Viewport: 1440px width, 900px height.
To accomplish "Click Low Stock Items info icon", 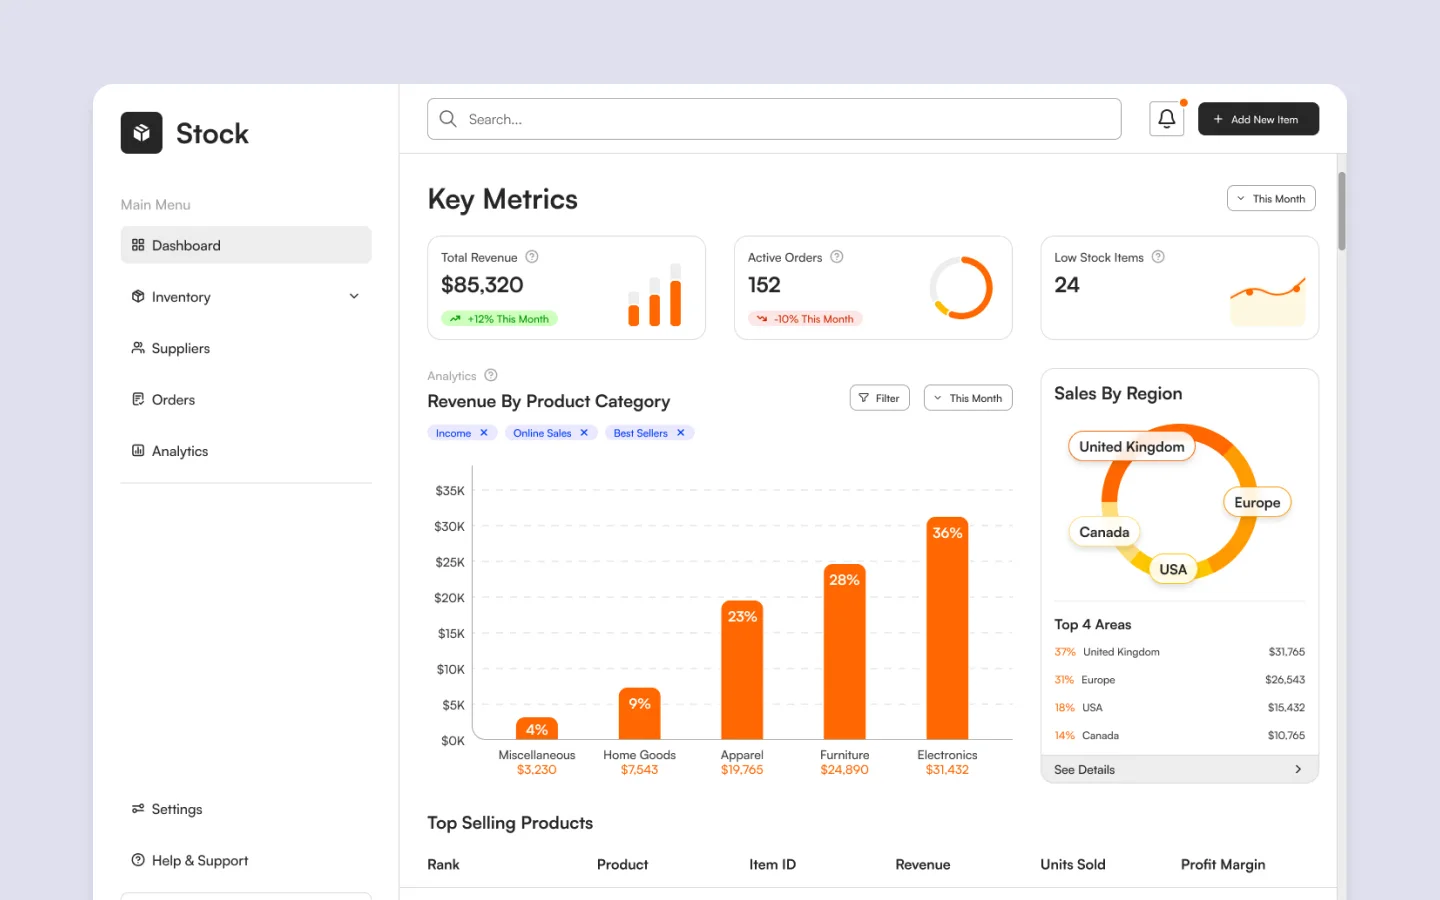I will (x=1158, y=257).
